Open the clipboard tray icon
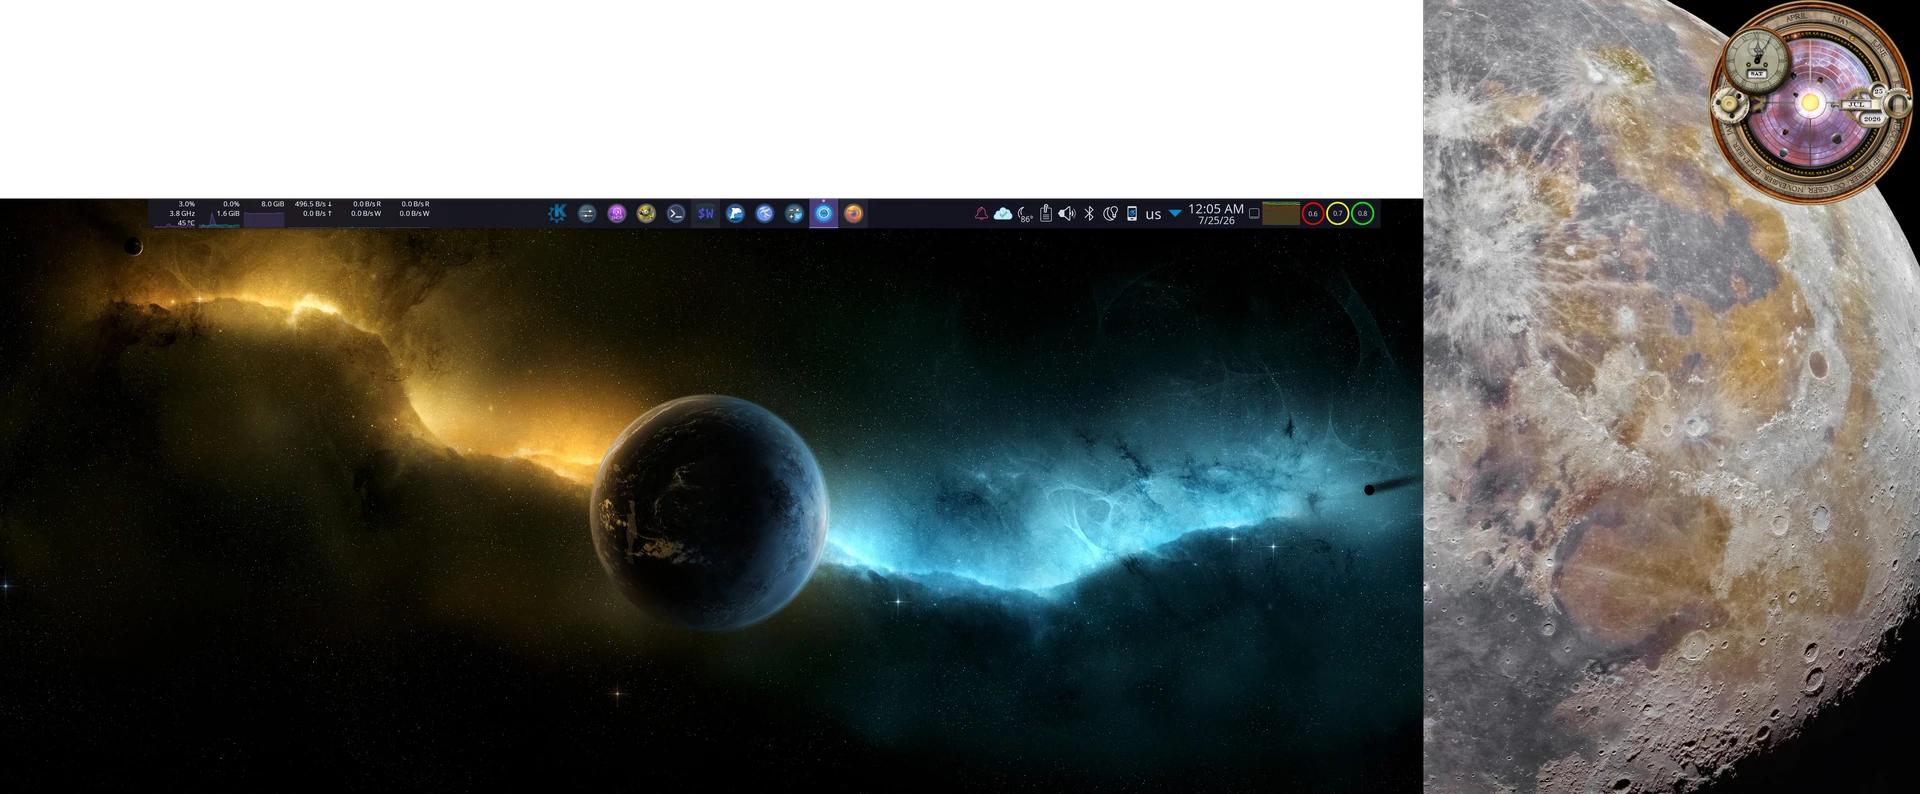 [1046, 213]
